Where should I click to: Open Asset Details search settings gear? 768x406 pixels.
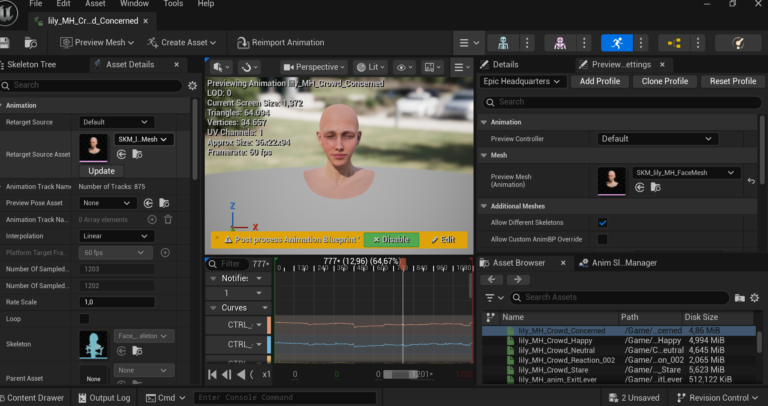coord(192,86)
